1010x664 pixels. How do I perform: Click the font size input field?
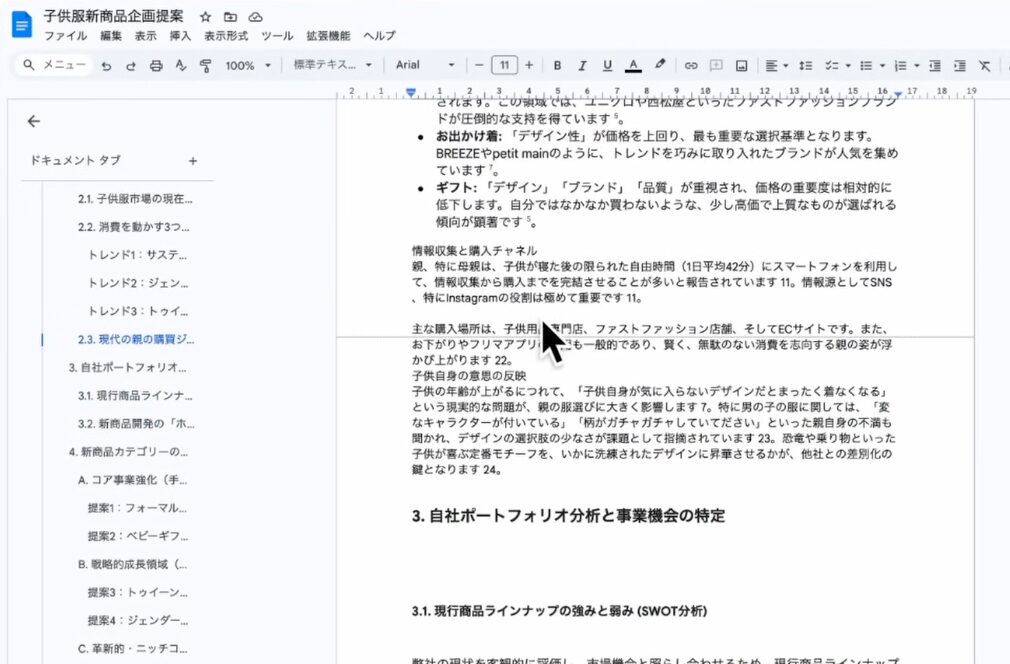click(504, 65)
